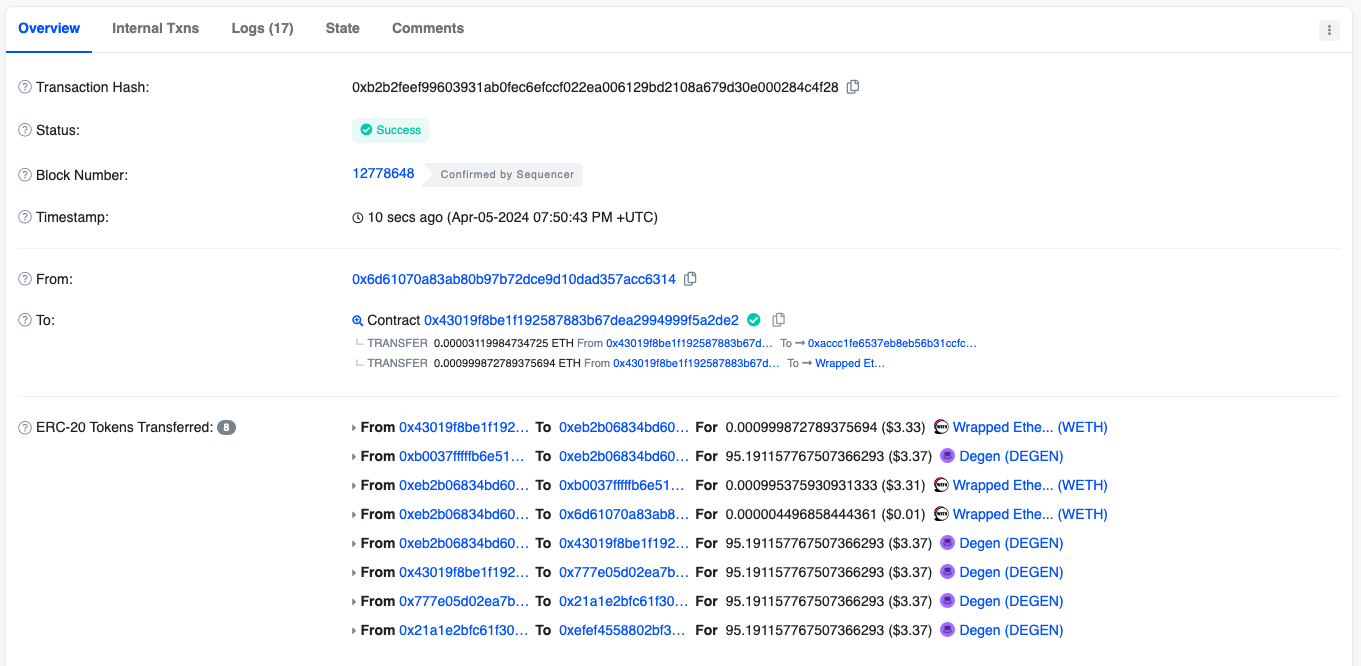Click WETH token icon on the $3.33 transfer

pos(941,427)
